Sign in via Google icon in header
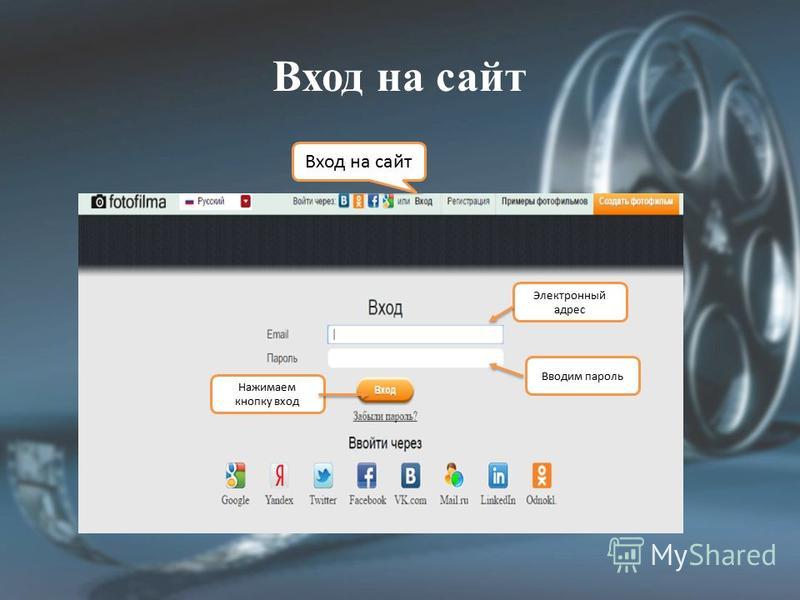Screen dimensions: 800x600 click(x=388, y=201)
